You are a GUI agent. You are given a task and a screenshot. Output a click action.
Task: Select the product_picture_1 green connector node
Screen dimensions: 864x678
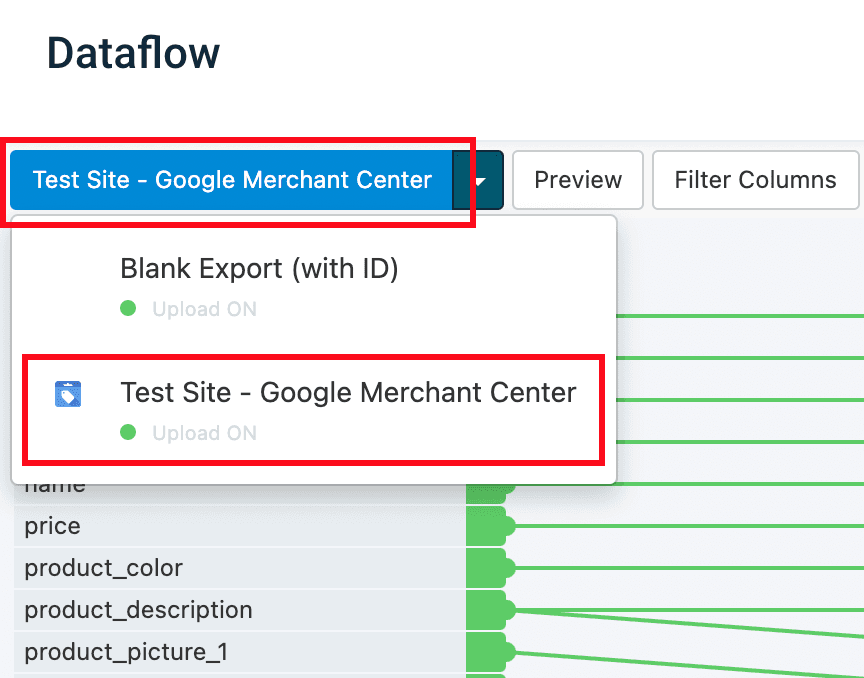coord(490,652)
